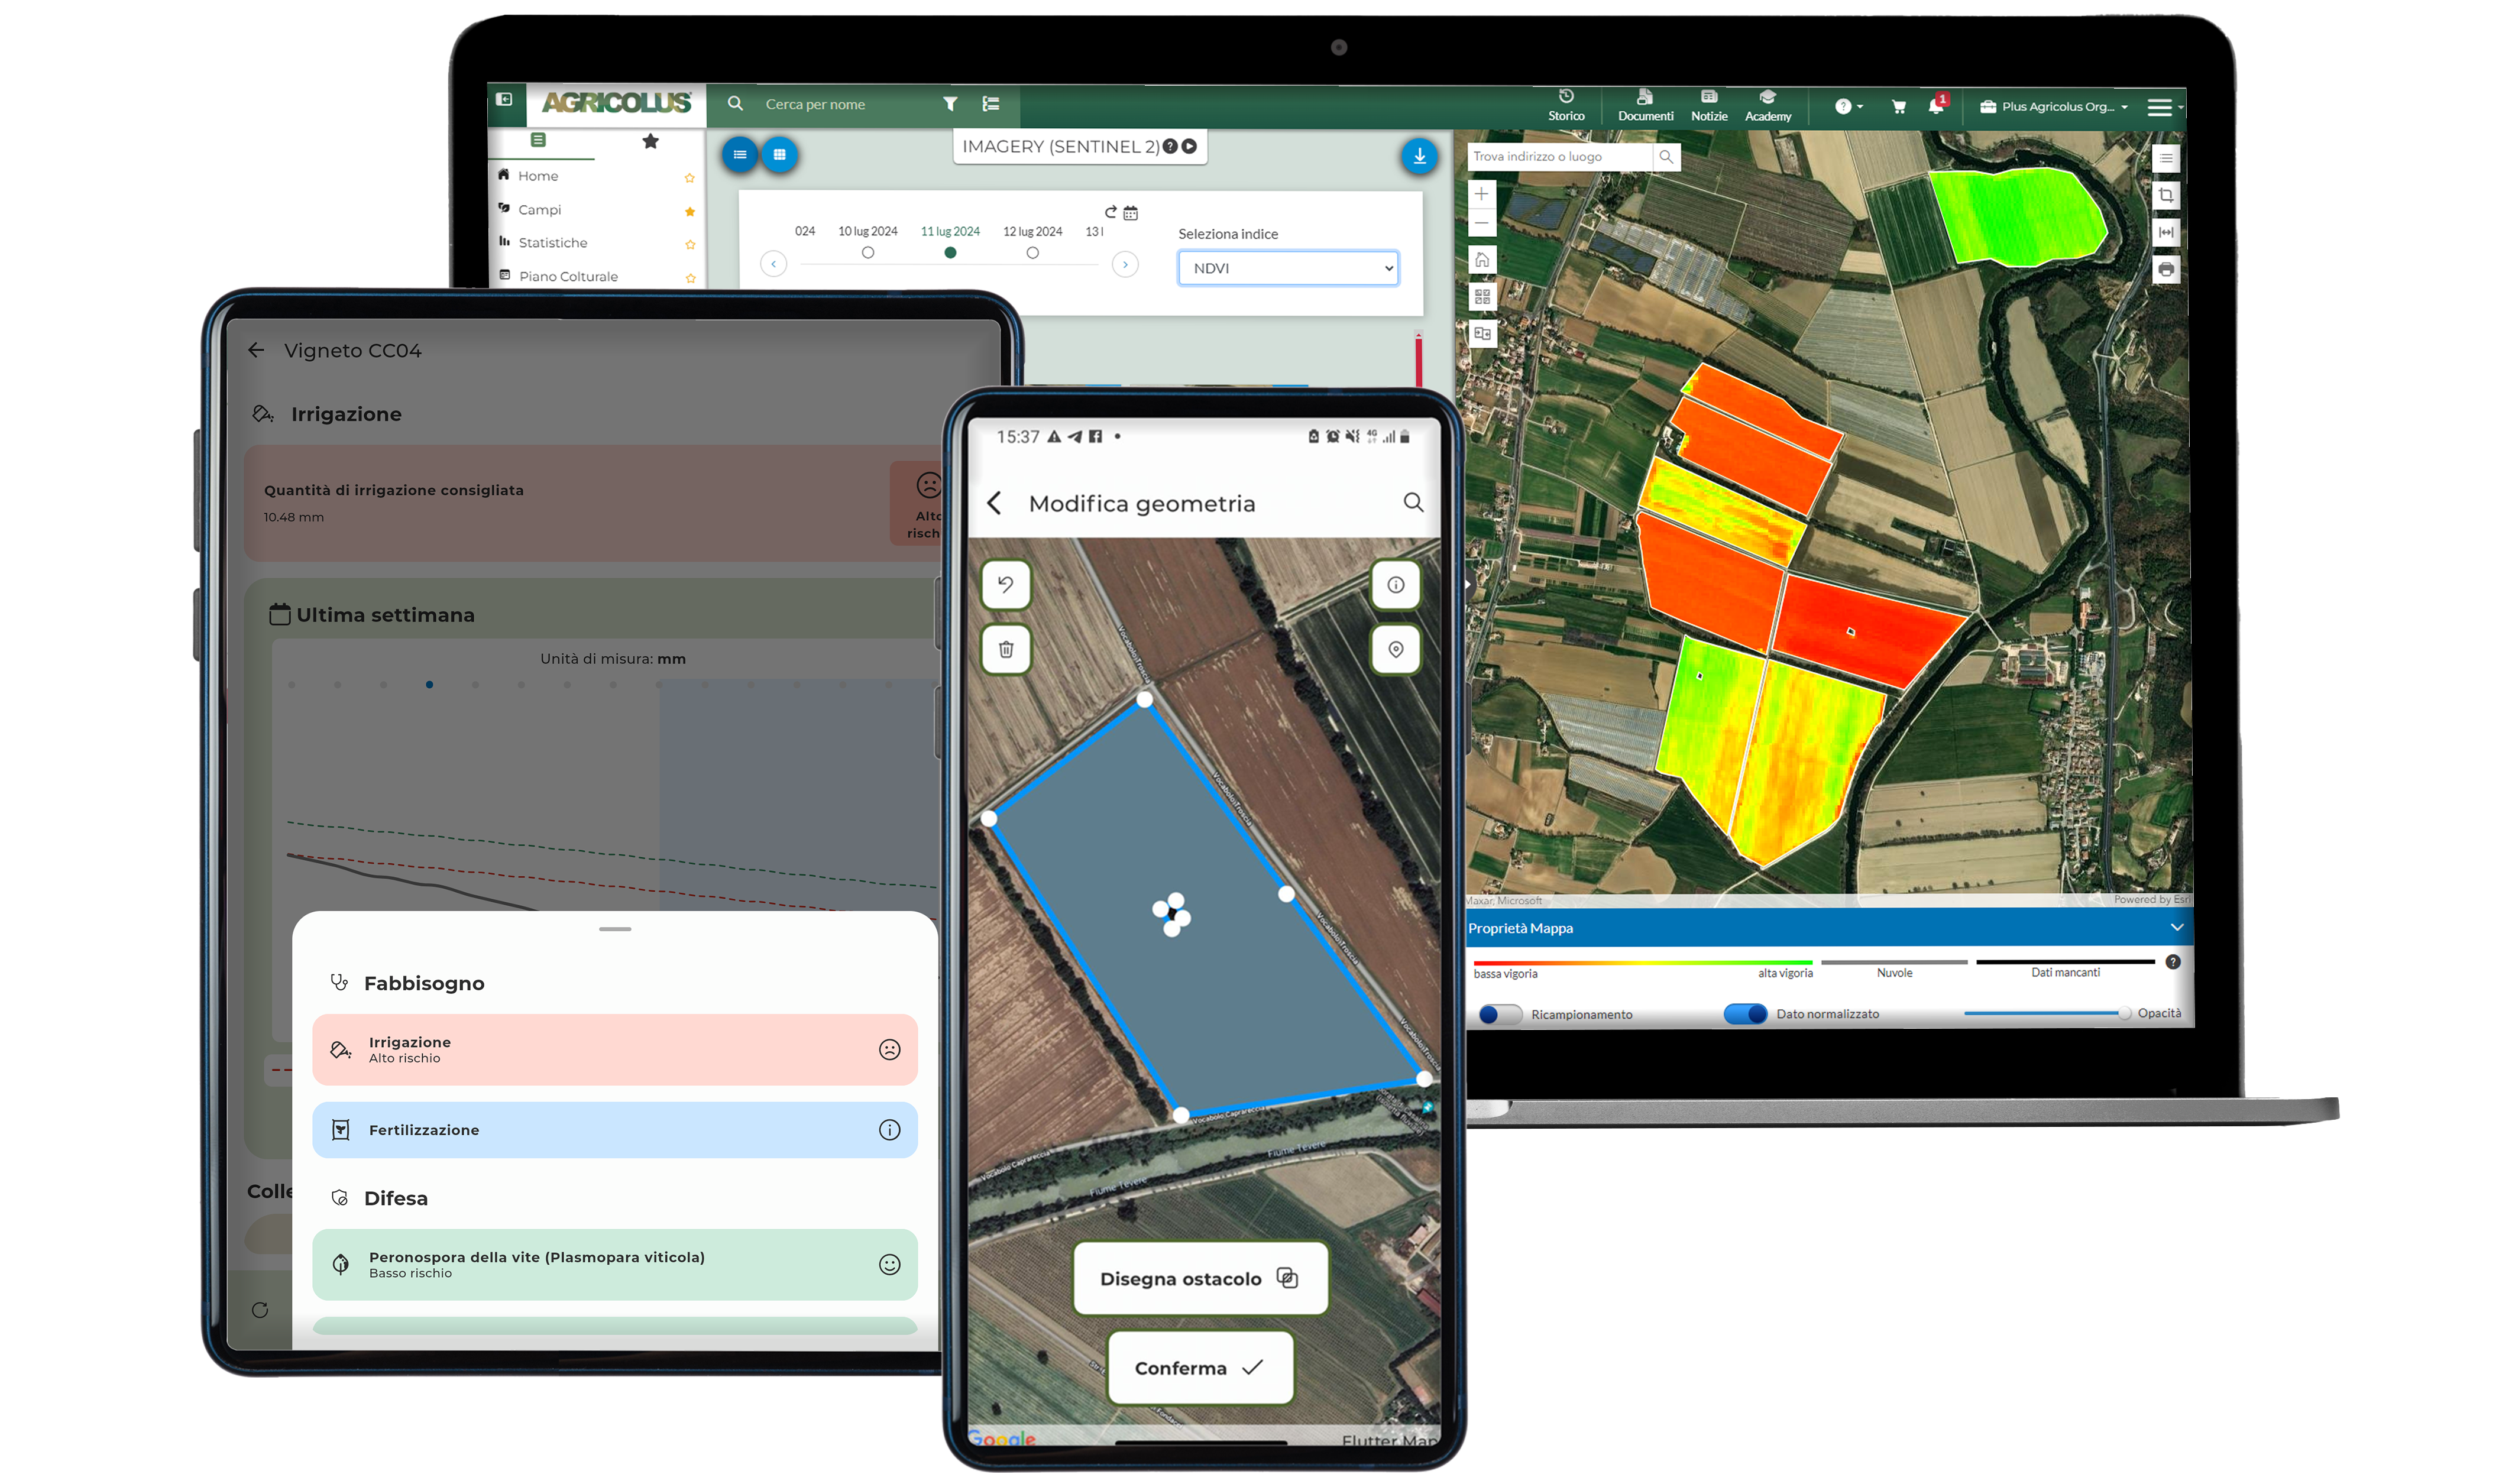Click the Trova indirizzo o luogo field
Viewport: 2512px width, 1484px height.
pos(1559,157)
